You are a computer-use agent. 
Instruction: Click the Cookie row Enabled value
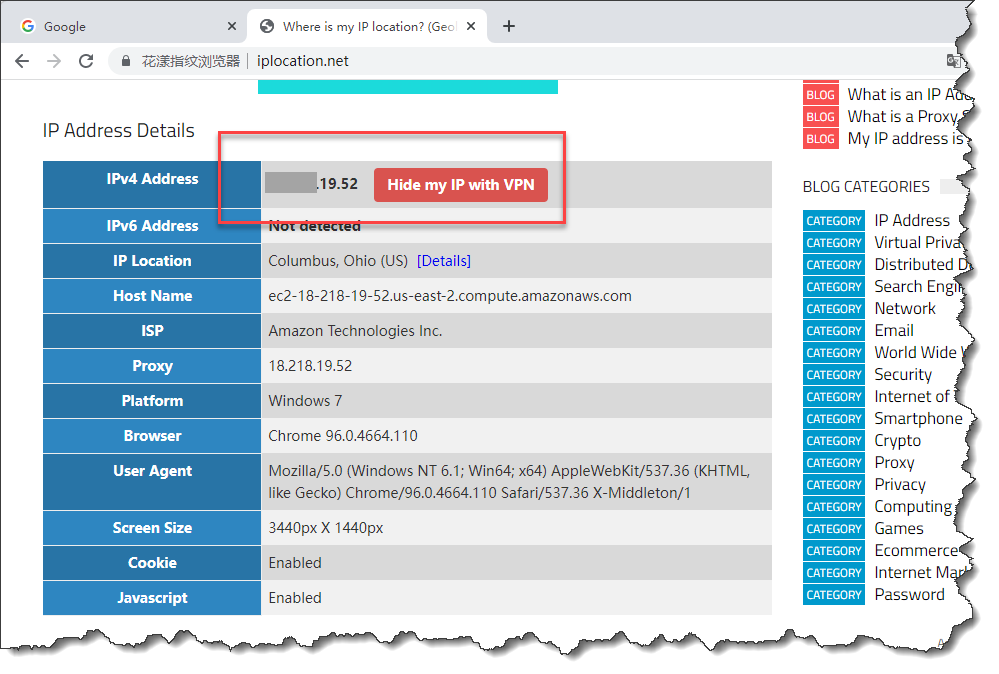(295, 563)
